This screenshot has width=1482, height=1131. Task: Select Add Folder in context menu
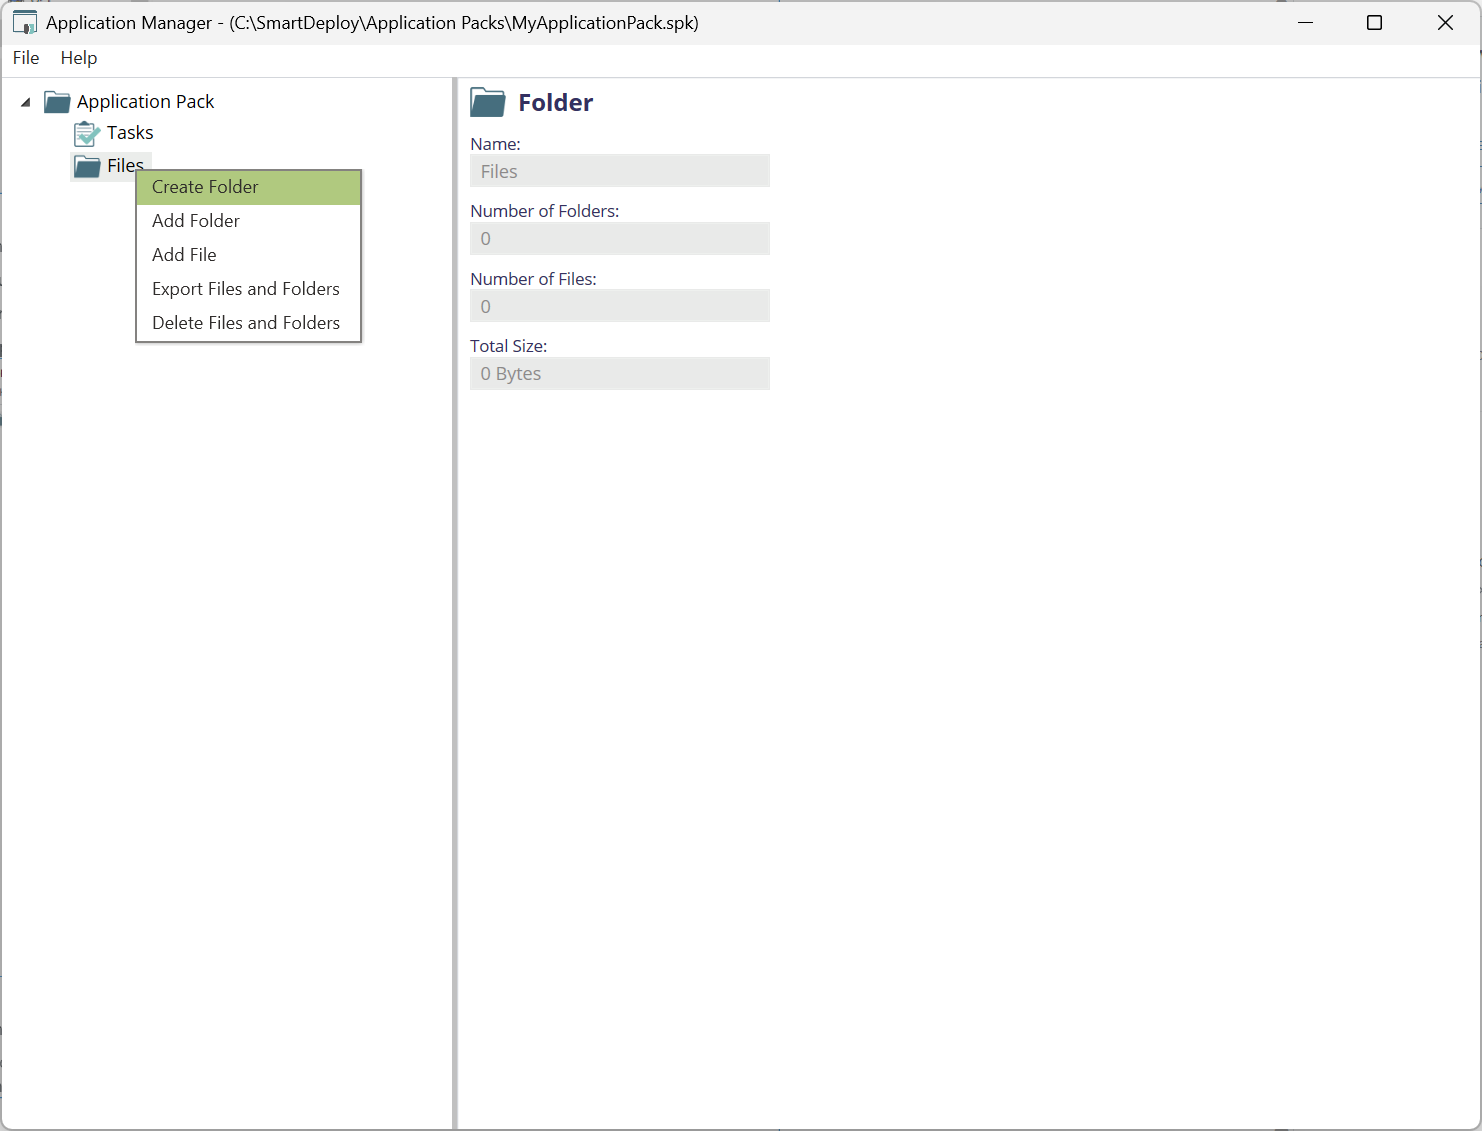196,221
